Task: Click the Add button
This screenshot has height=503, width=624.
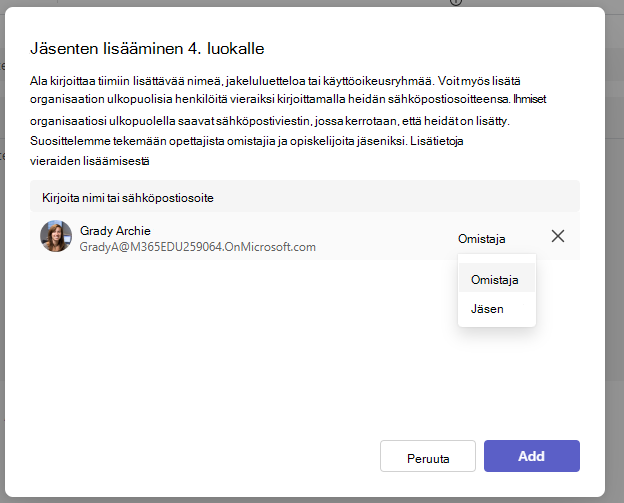Action: tap(532, 456)
